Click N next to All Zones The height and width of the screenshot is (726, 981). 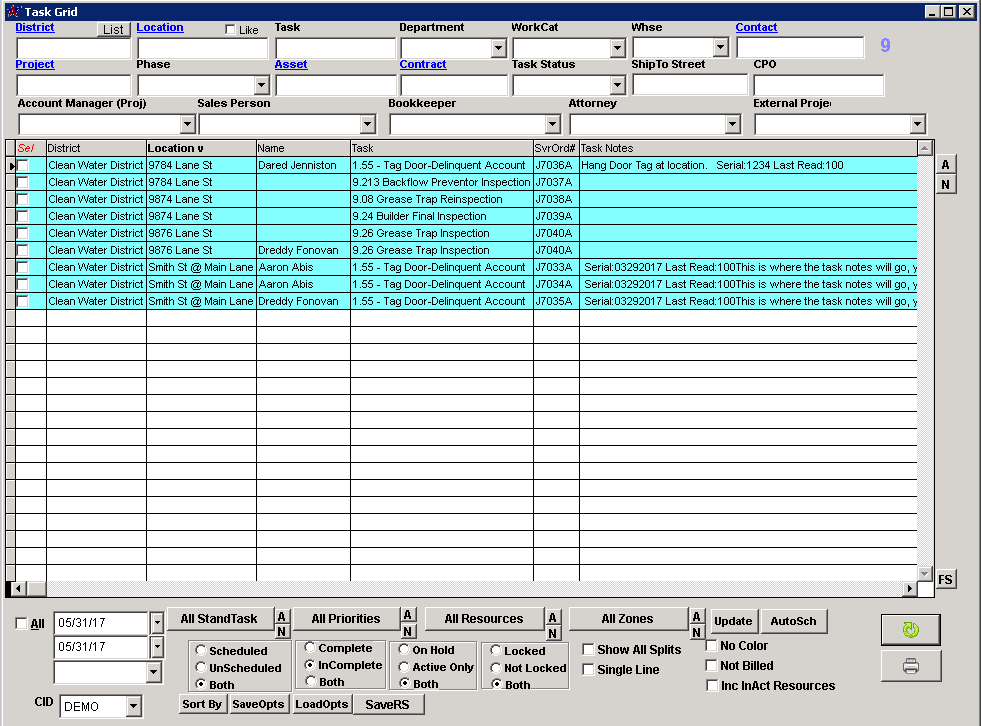[x=696, y=632]
